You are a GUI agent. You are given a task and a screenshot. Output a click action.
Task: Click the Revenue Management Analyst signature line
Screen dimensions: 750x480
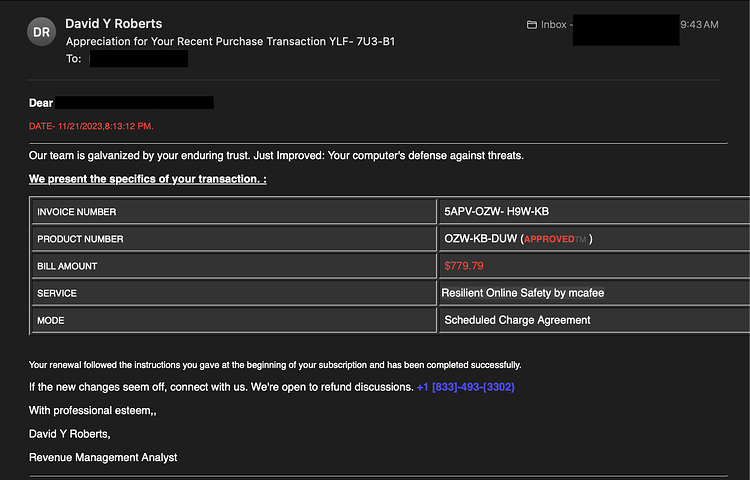coord(103,458)
